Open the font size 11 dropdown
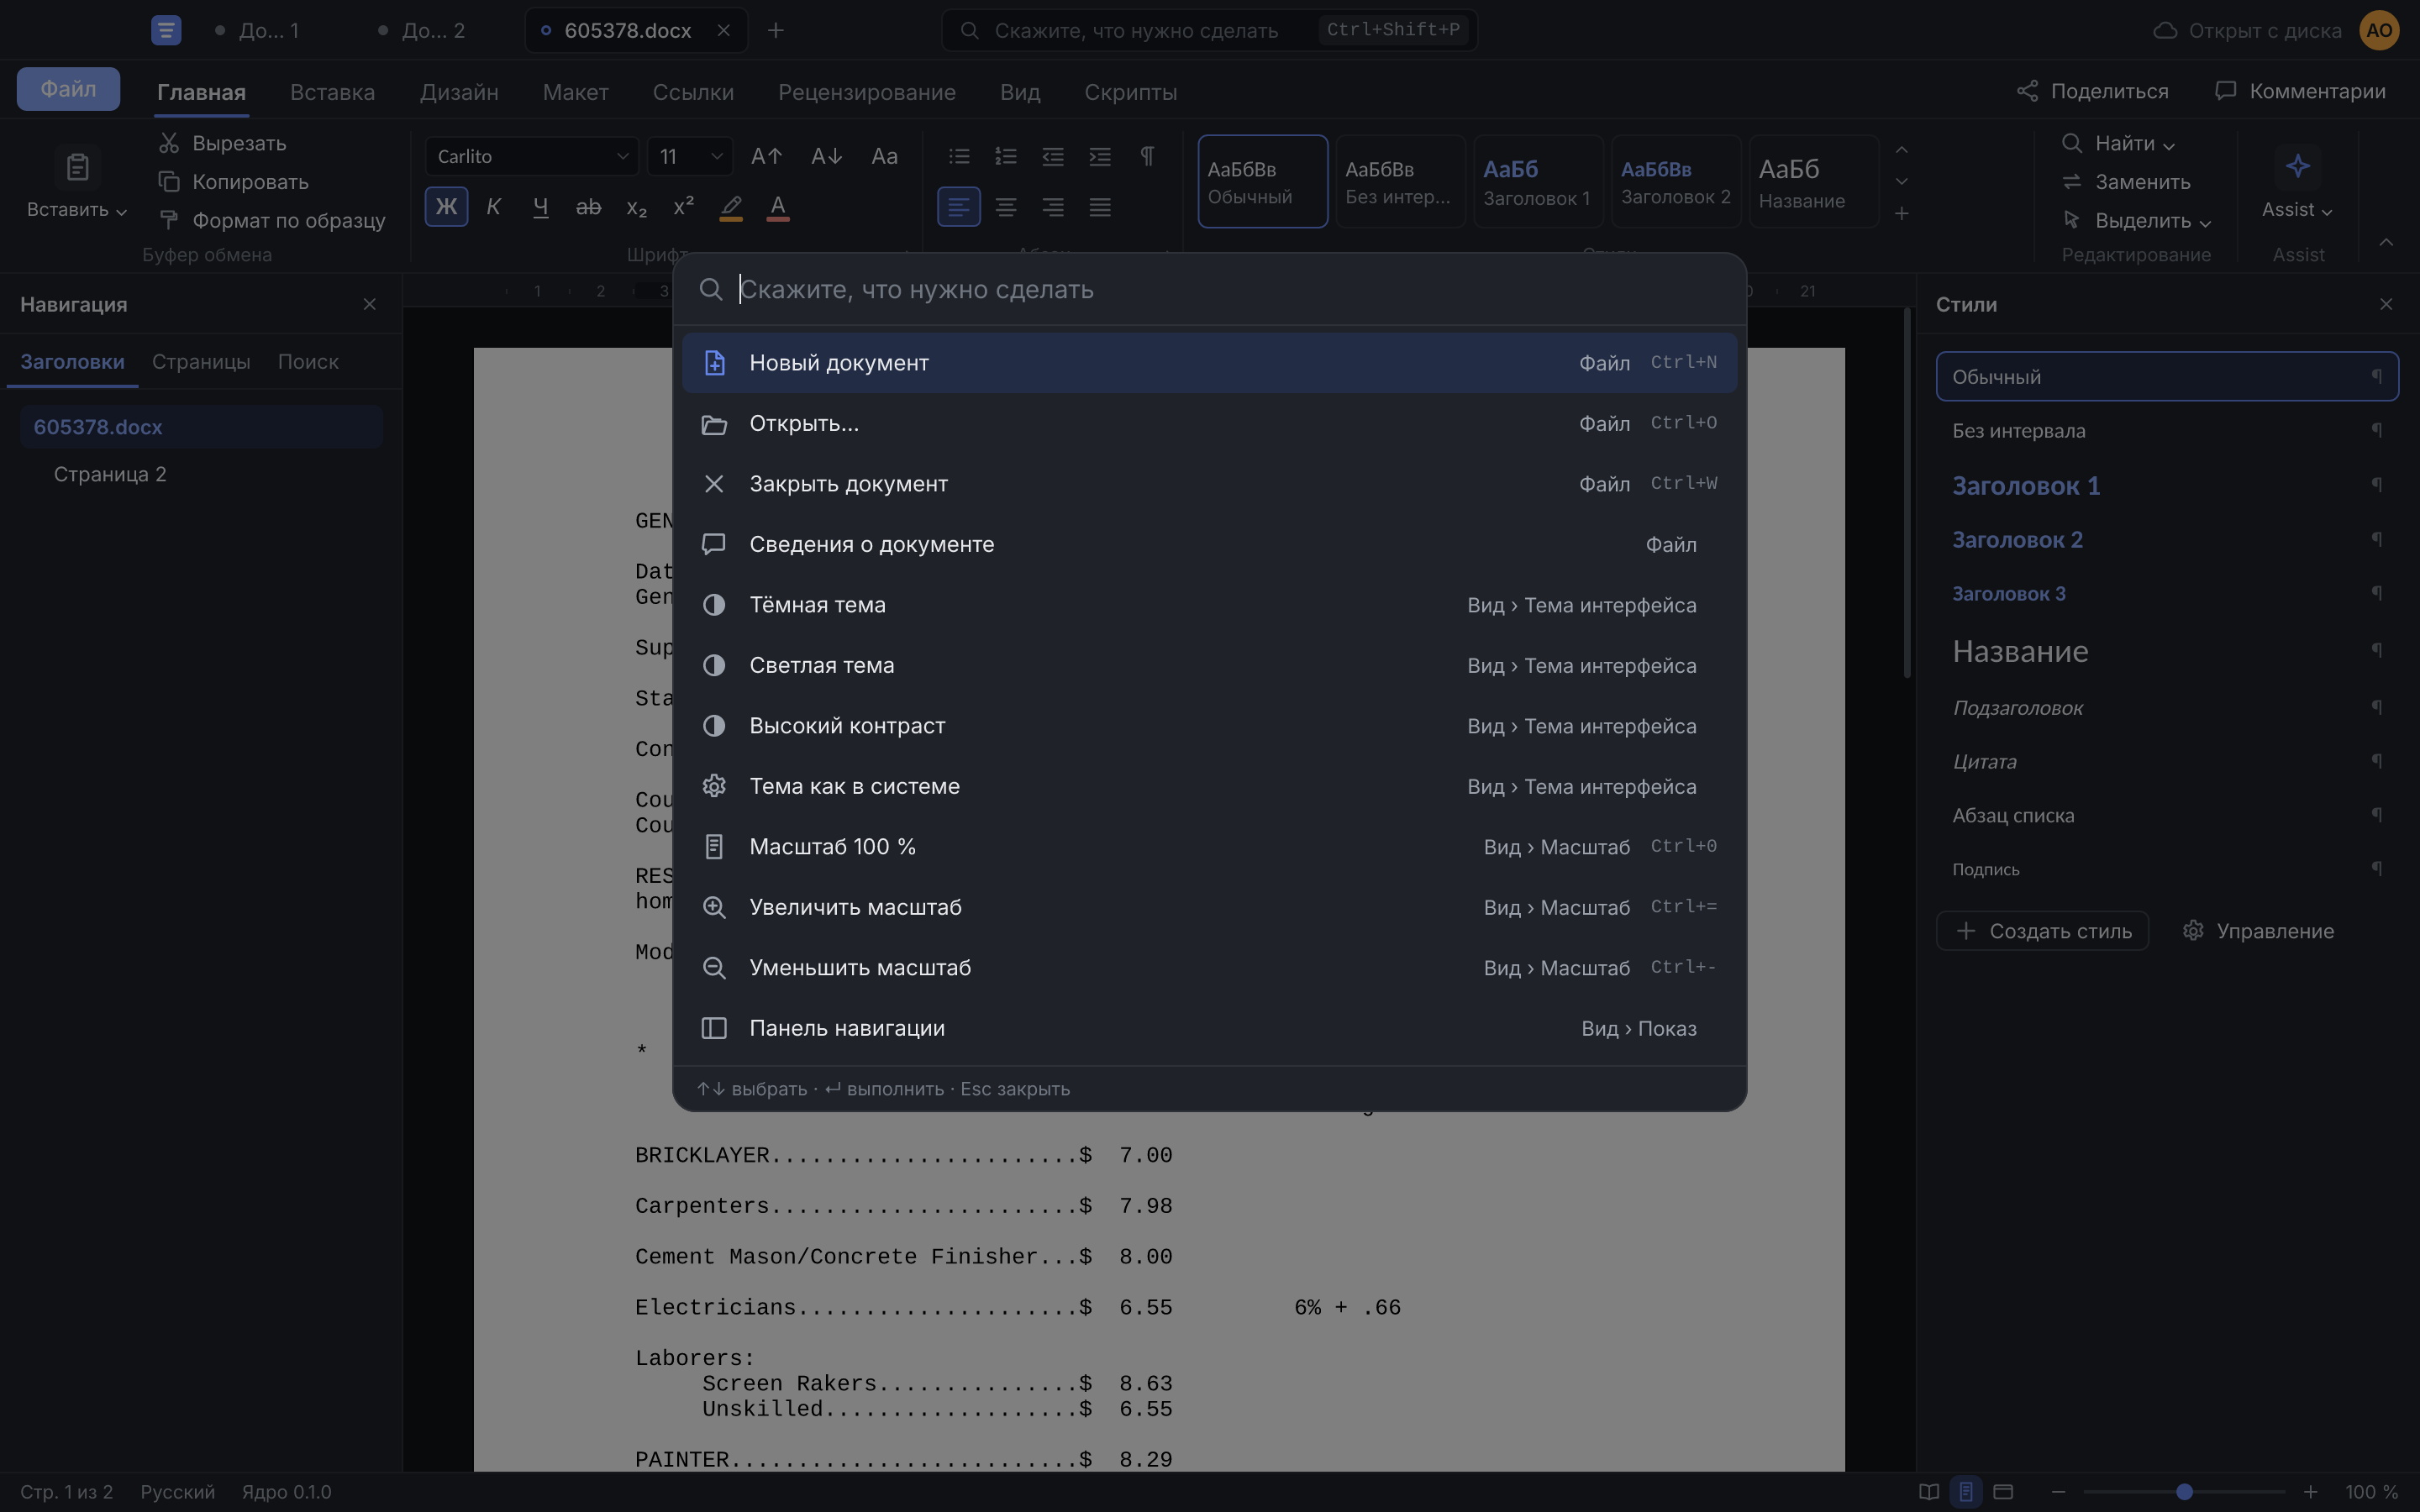The width and height of the screenshot is (2420, 1512). (x=690, y=156)
